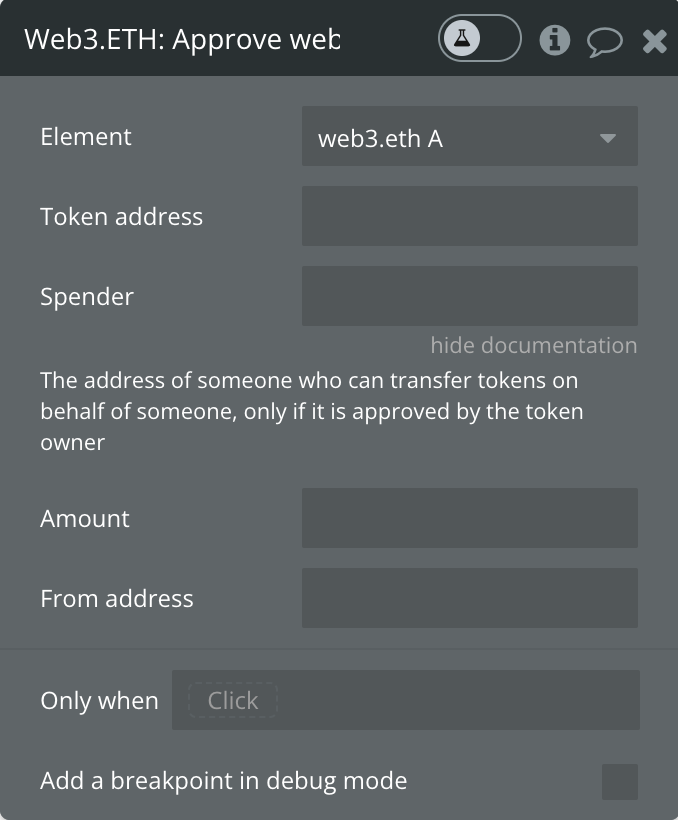The width and height of the screenshot is (678, 820).
Task: Click the Only when condition box
Action: [x=405, y=700]
